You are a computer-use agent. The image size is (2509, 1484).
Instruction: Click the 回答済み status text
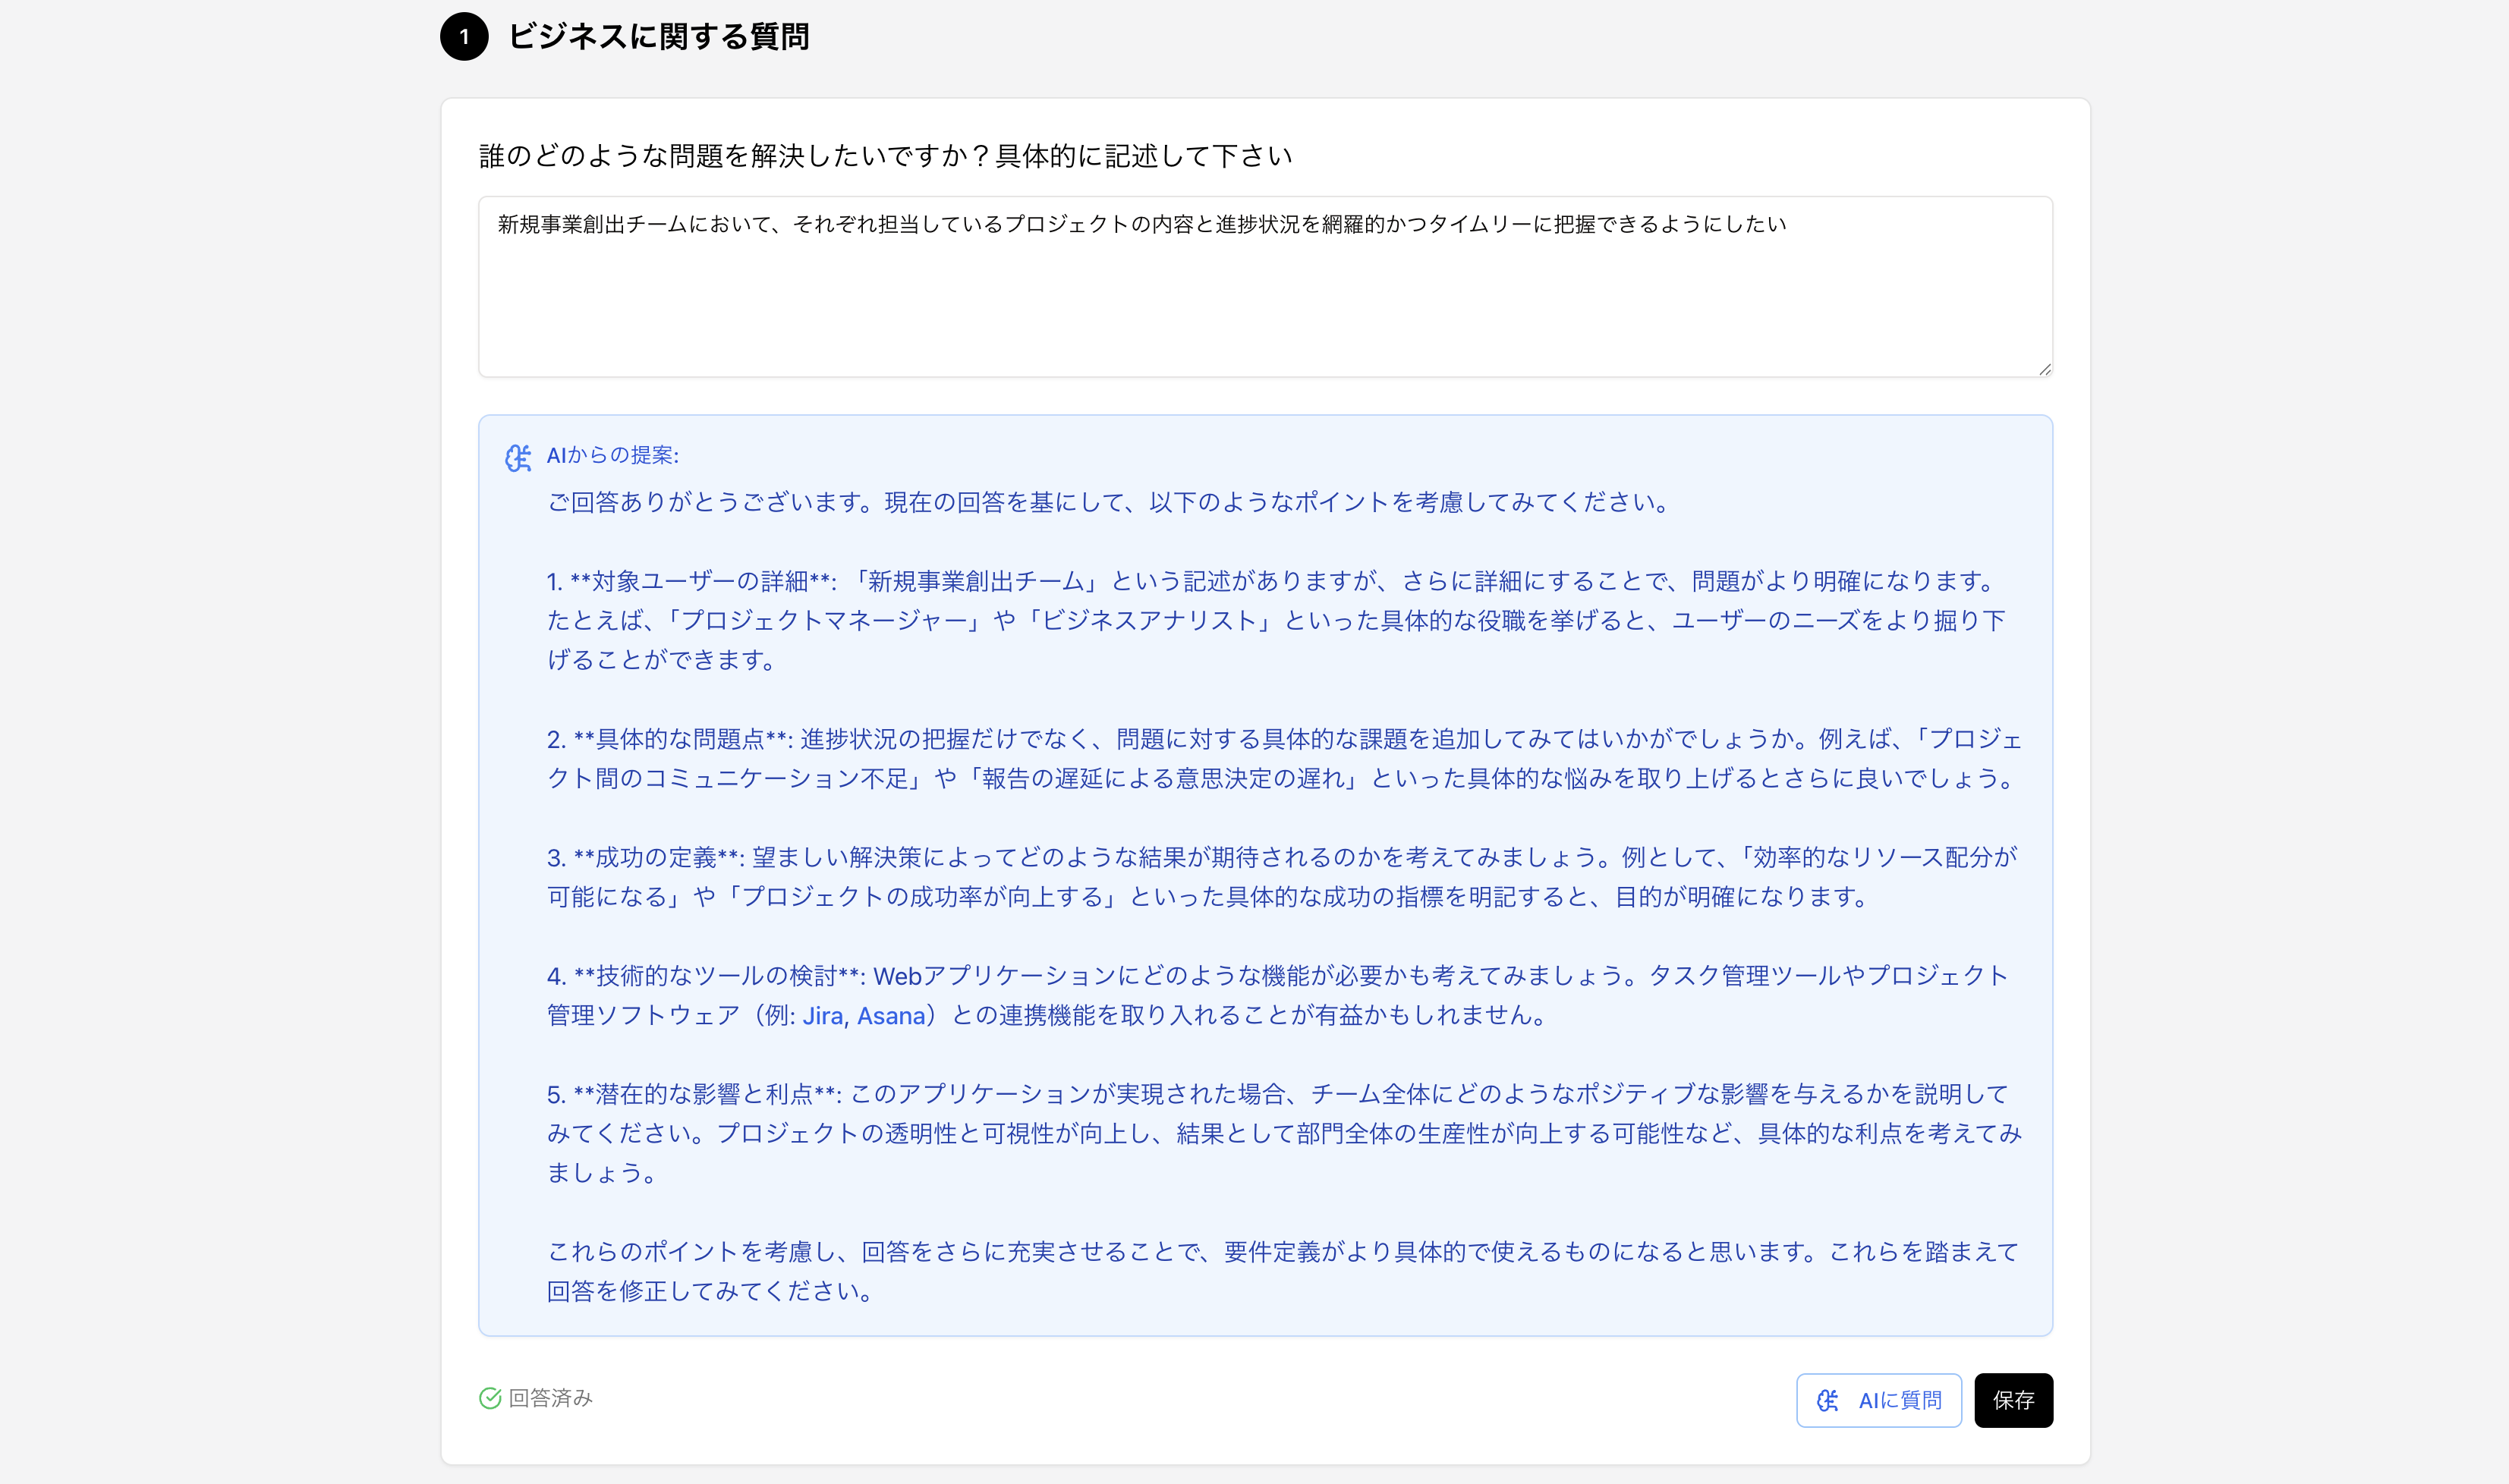[551, 1398]
